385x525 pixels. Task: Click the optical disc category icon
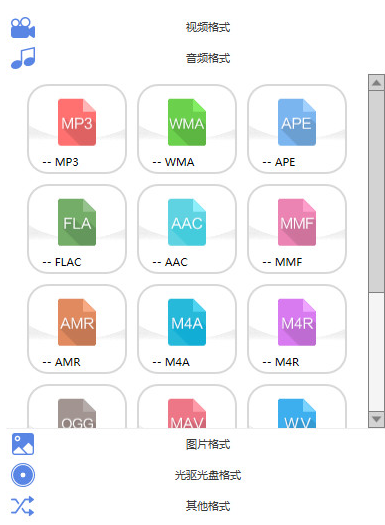coord(23,475)
